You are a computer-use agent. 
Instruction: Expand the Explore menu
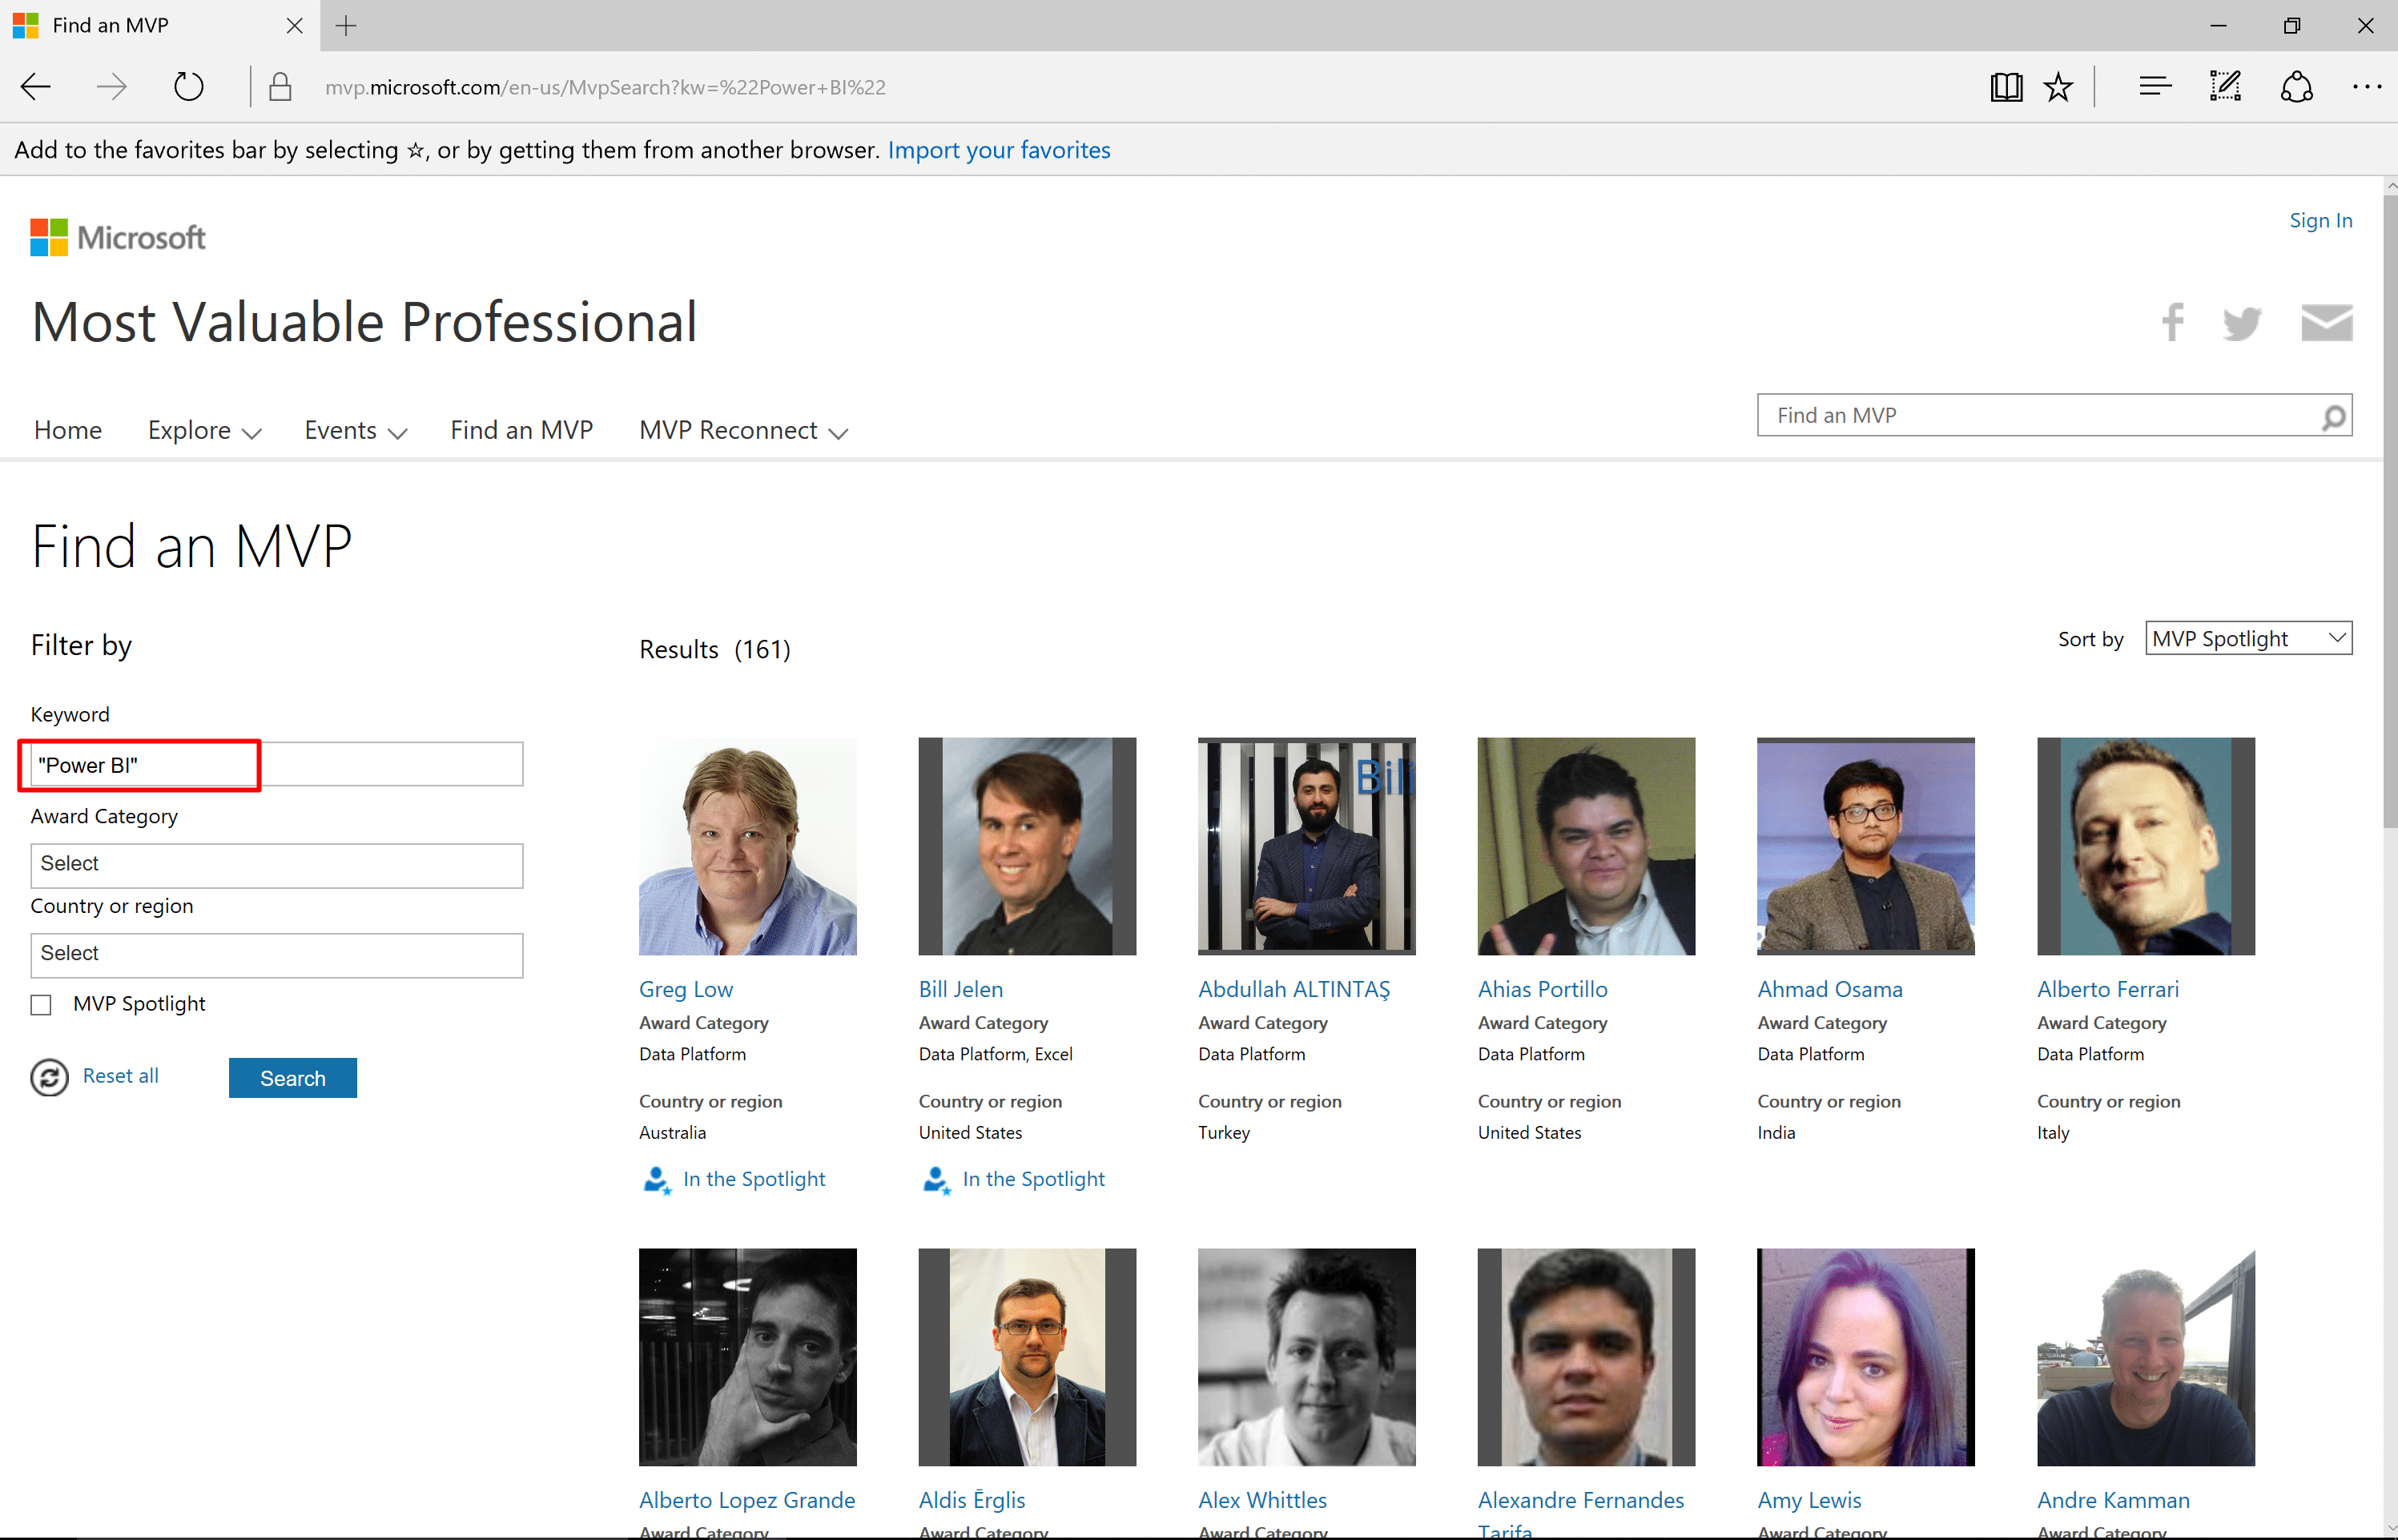(x=204, y=430)
